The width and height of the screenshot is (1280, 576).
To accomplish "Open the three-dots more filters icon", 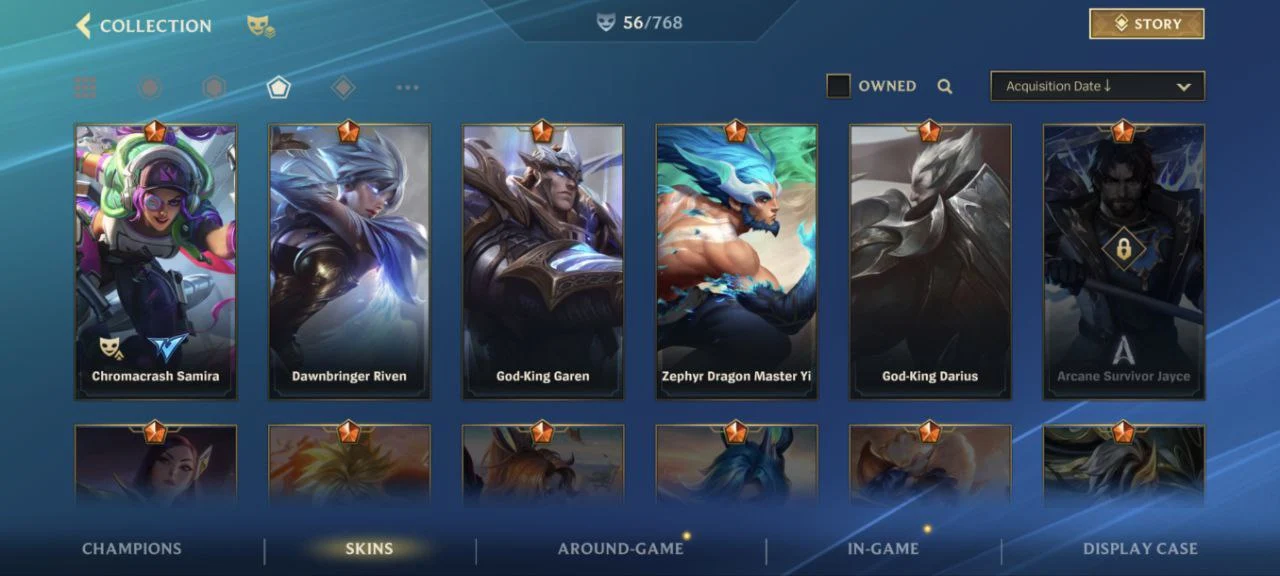I will pos(407,88).
